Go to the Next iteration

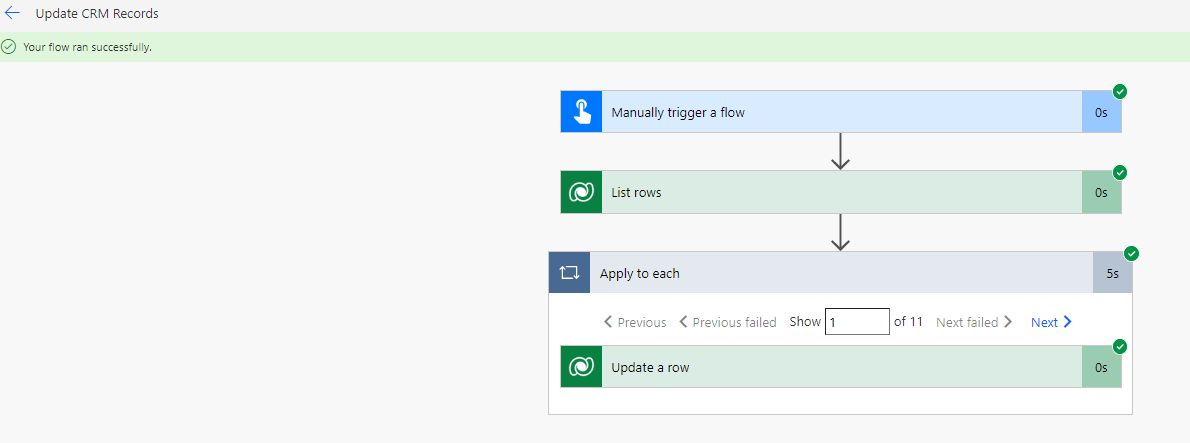click(1051, 322)
